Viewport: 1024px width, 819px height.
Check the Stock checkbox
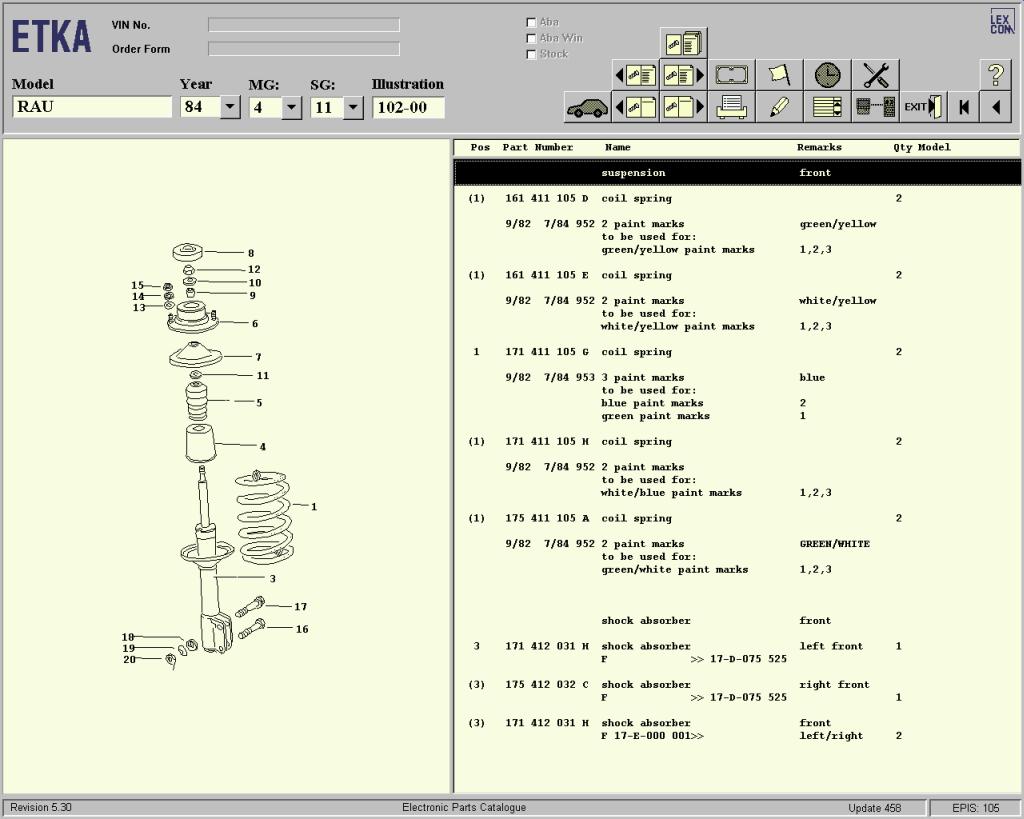pyautogui.click(x=531, y=54)
